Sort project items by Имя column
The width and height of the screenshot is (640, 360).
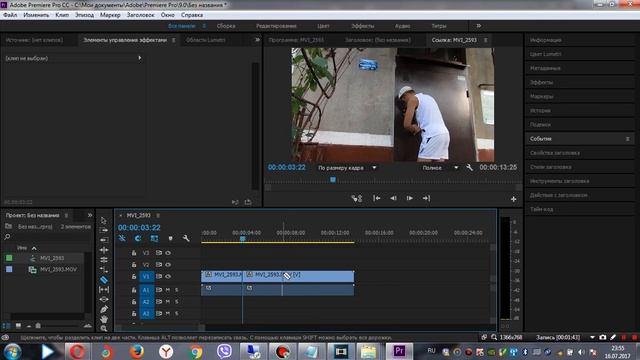coord(22,248)
